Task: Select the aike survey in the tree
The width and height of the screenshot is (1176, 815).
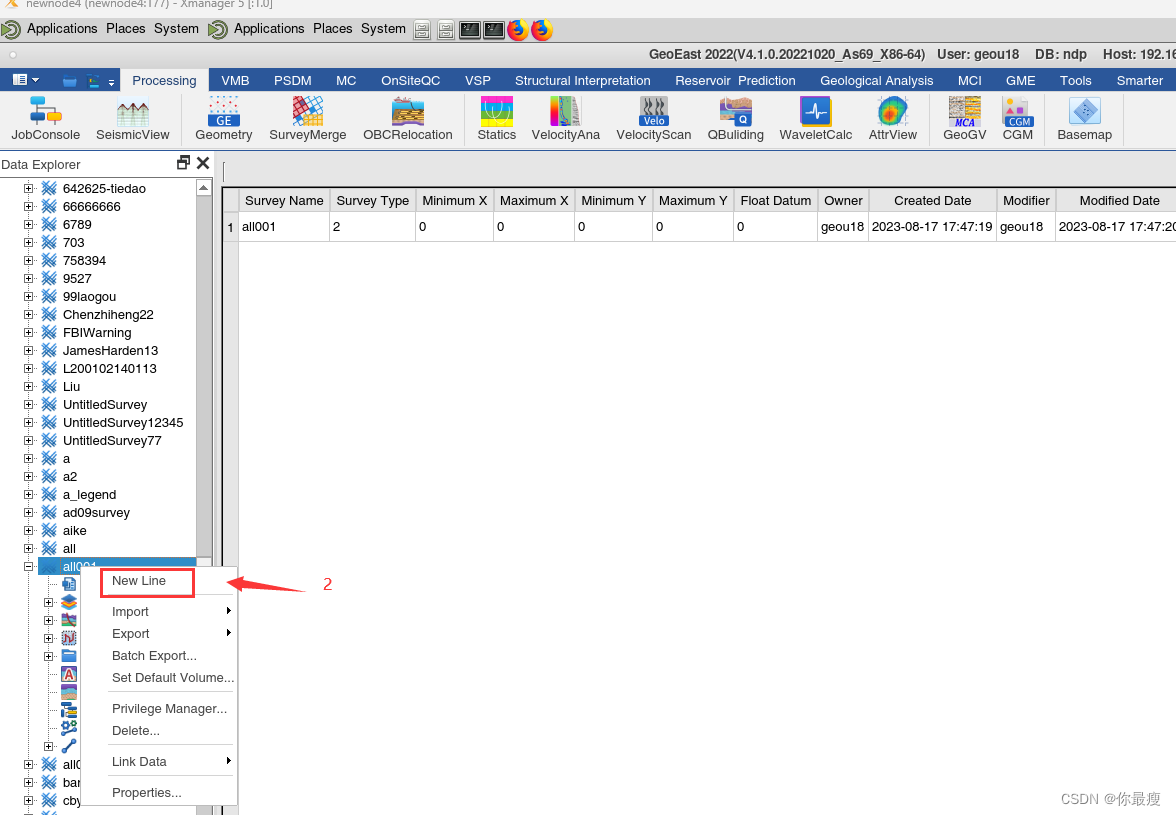Action: tap(74, 530)
